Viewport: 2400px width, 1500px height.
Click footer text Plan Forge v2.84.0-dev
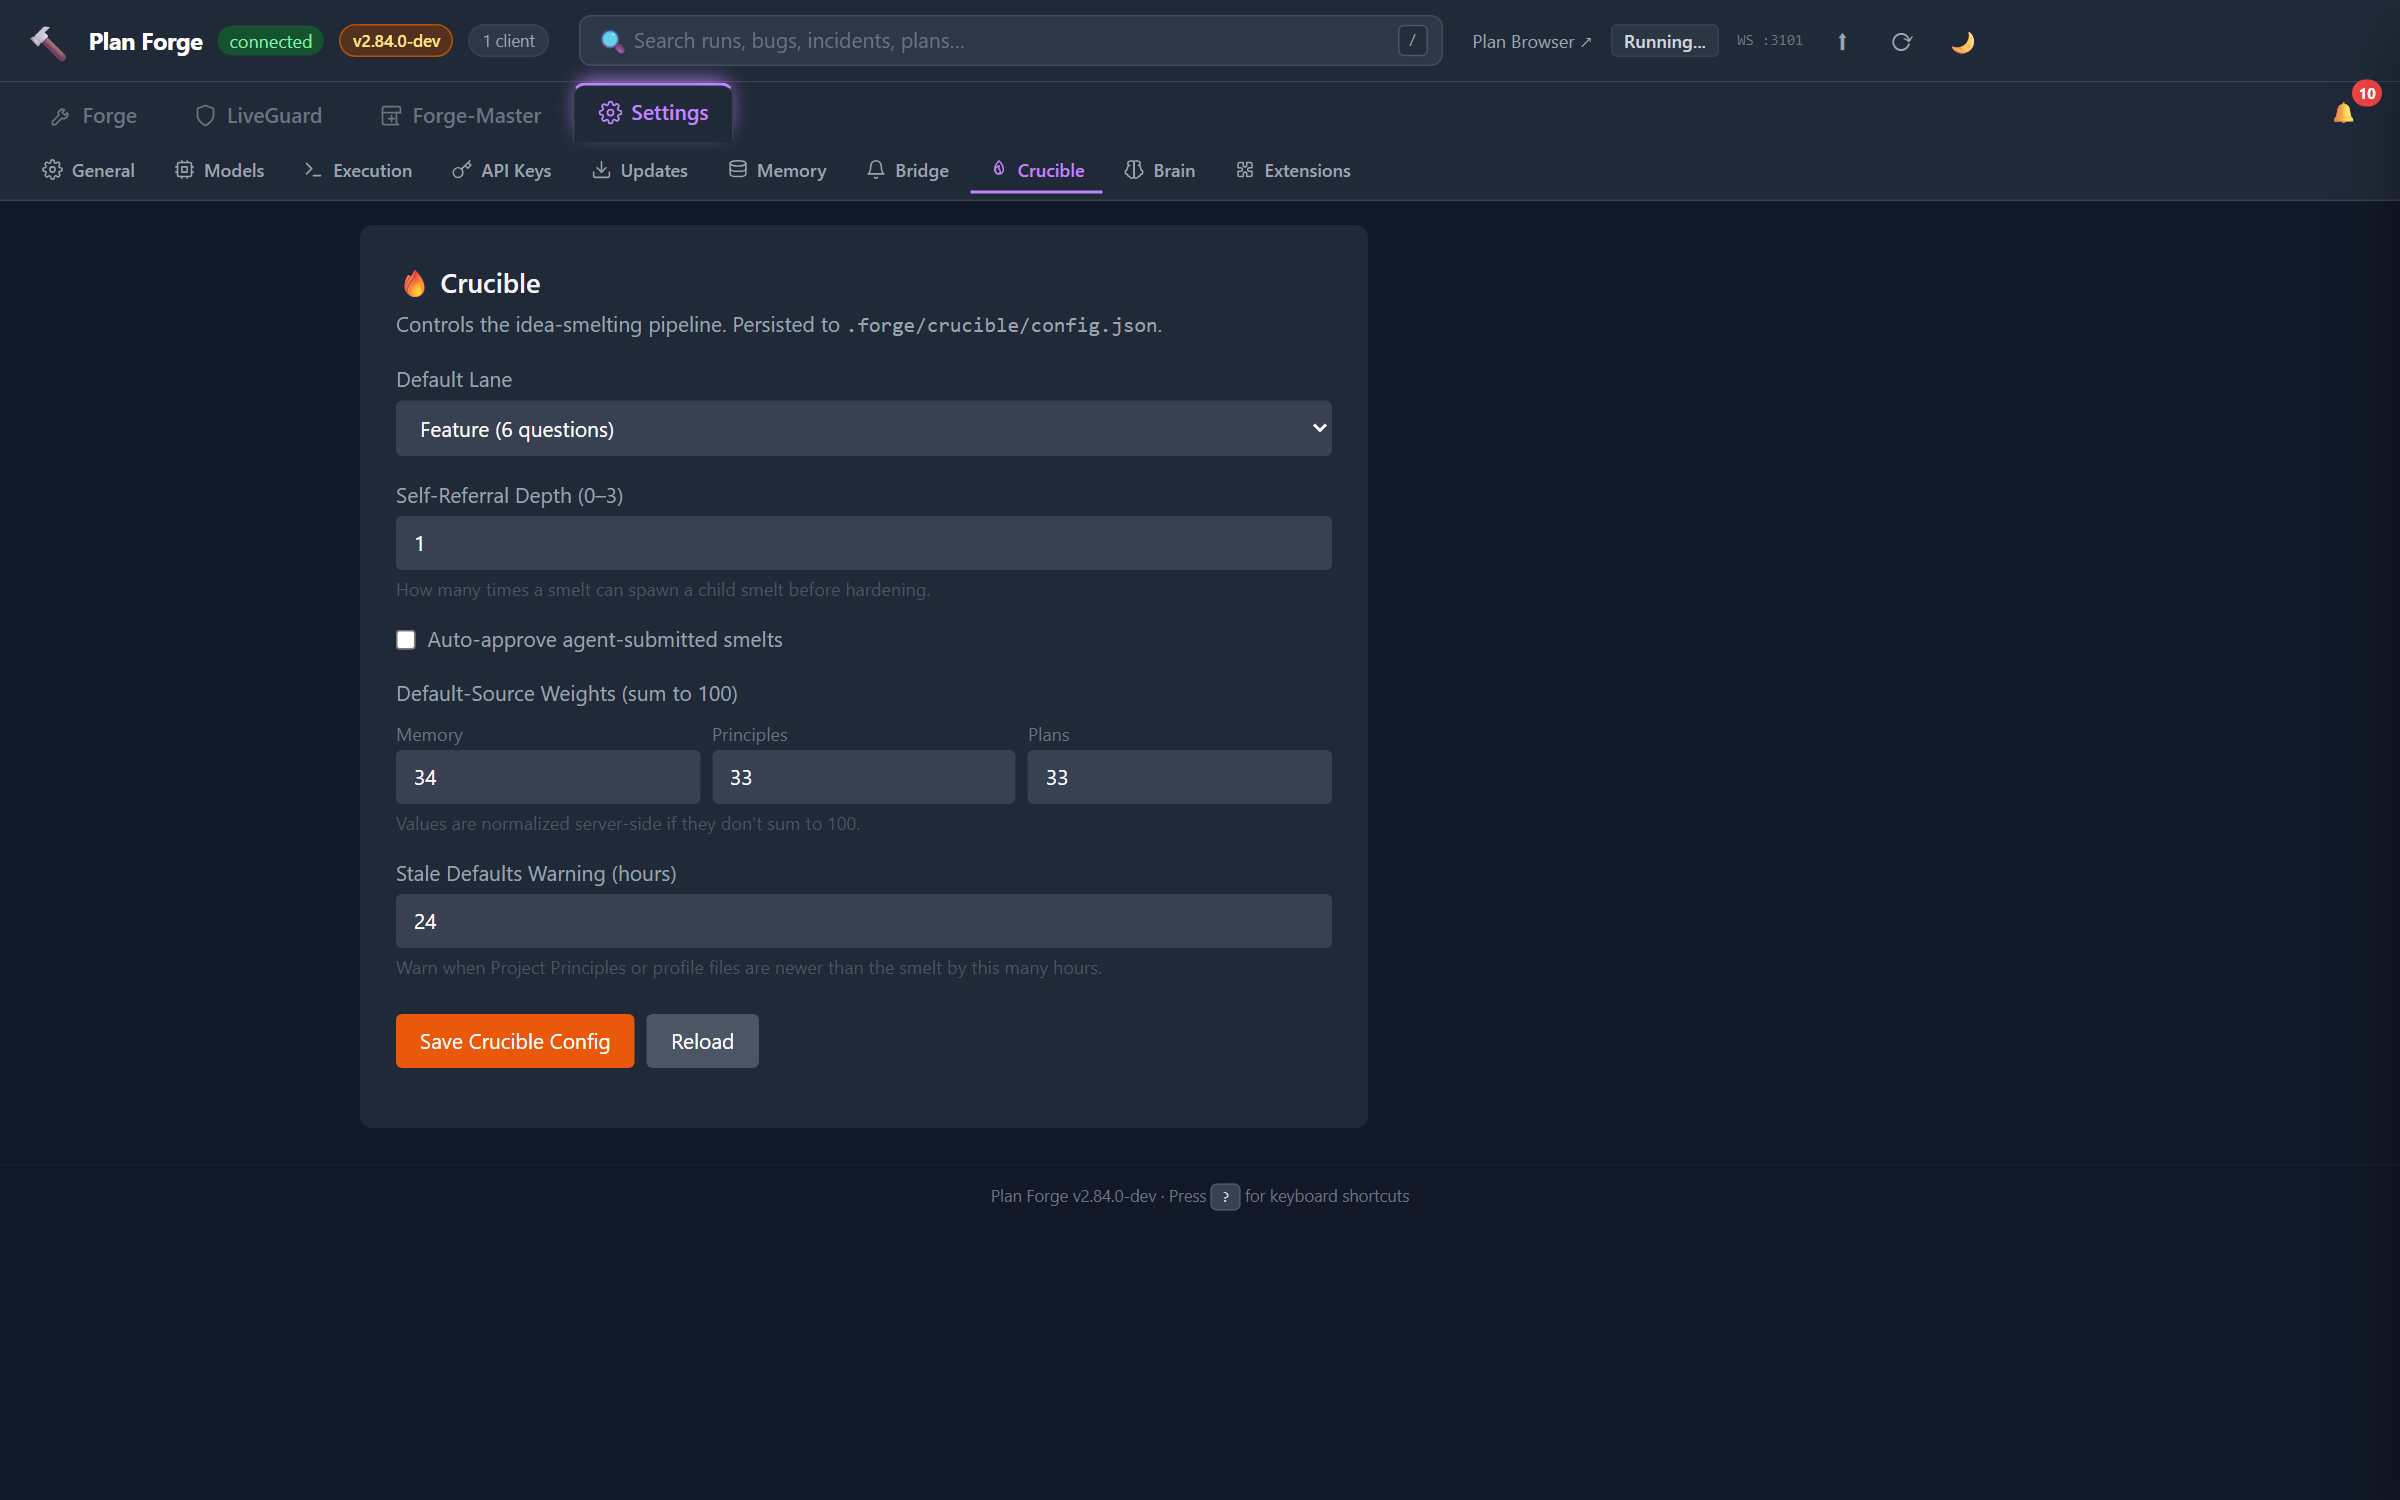pos(1073,1197)
